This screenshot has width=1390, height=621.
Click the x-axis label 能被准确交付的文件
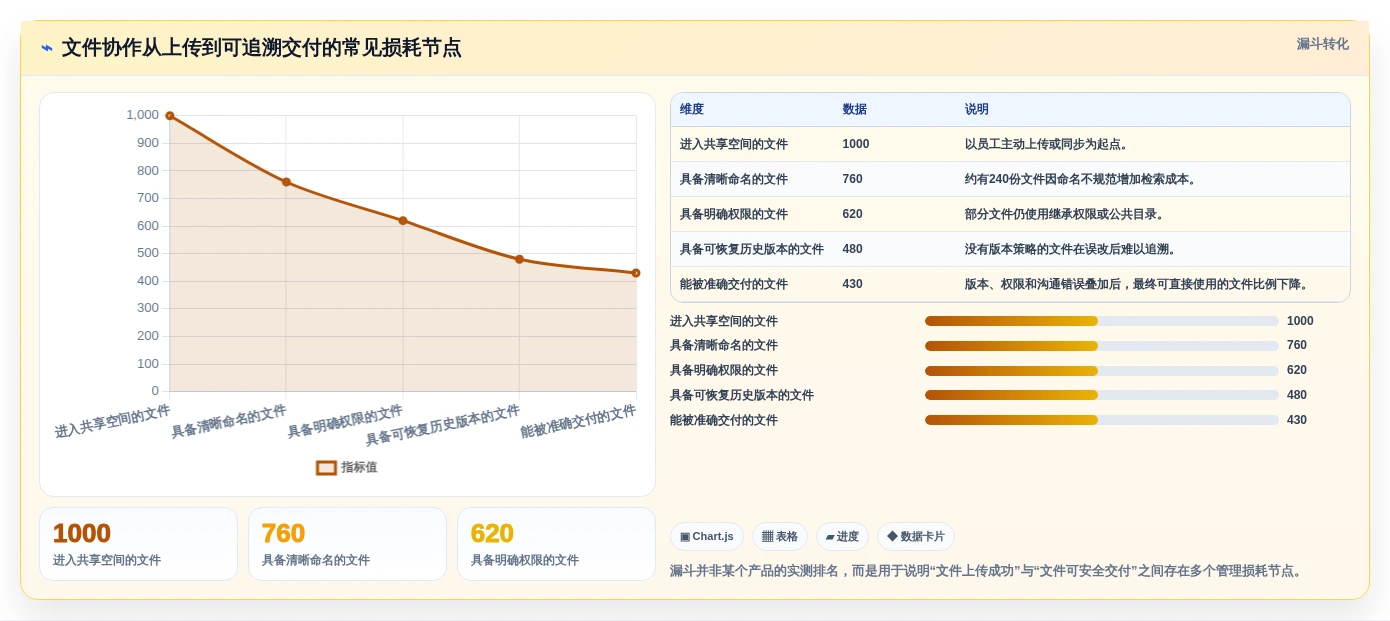[x=578, y=422]
